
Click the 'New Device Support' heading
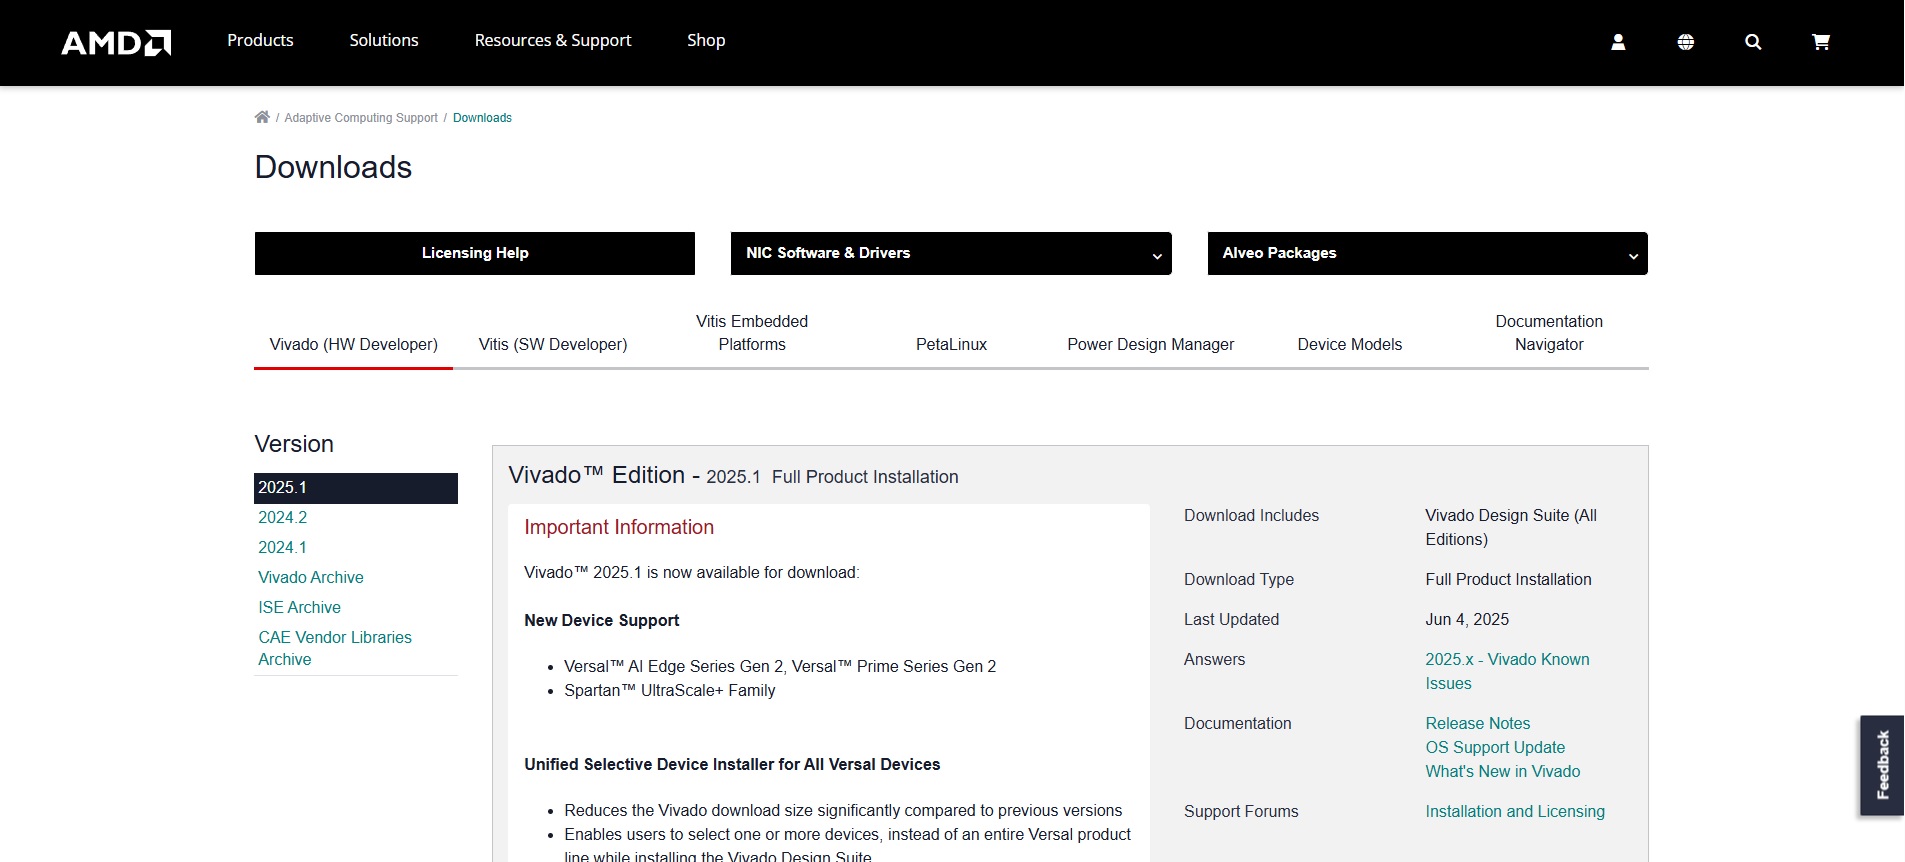(x=601, y=620)
